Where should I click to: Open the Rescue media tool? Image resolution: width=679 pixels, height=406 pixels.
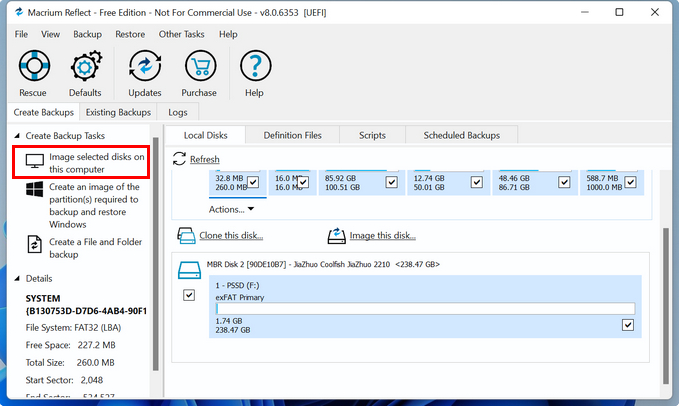[x=34, y=66]
